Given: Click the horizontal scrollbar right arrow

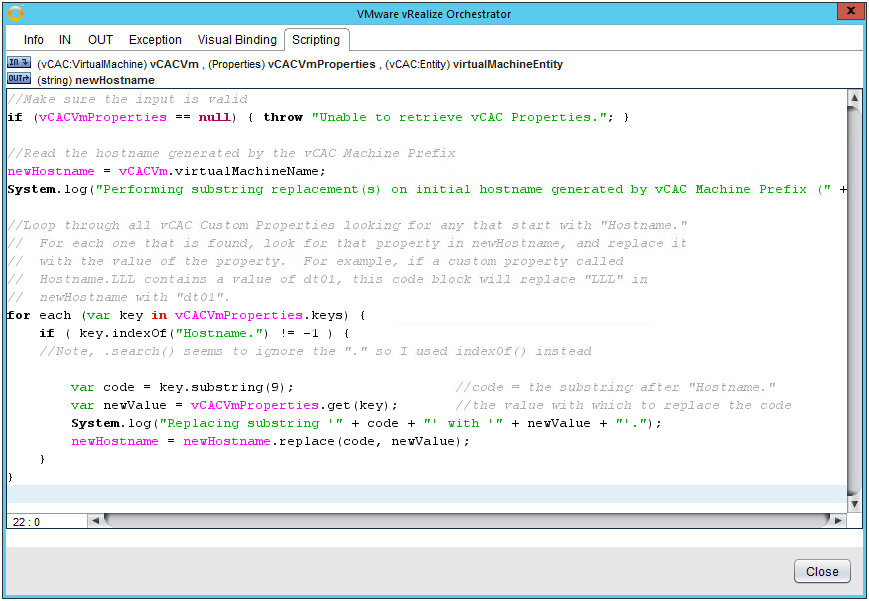Looking at the screenshot, I should (838, 521).
